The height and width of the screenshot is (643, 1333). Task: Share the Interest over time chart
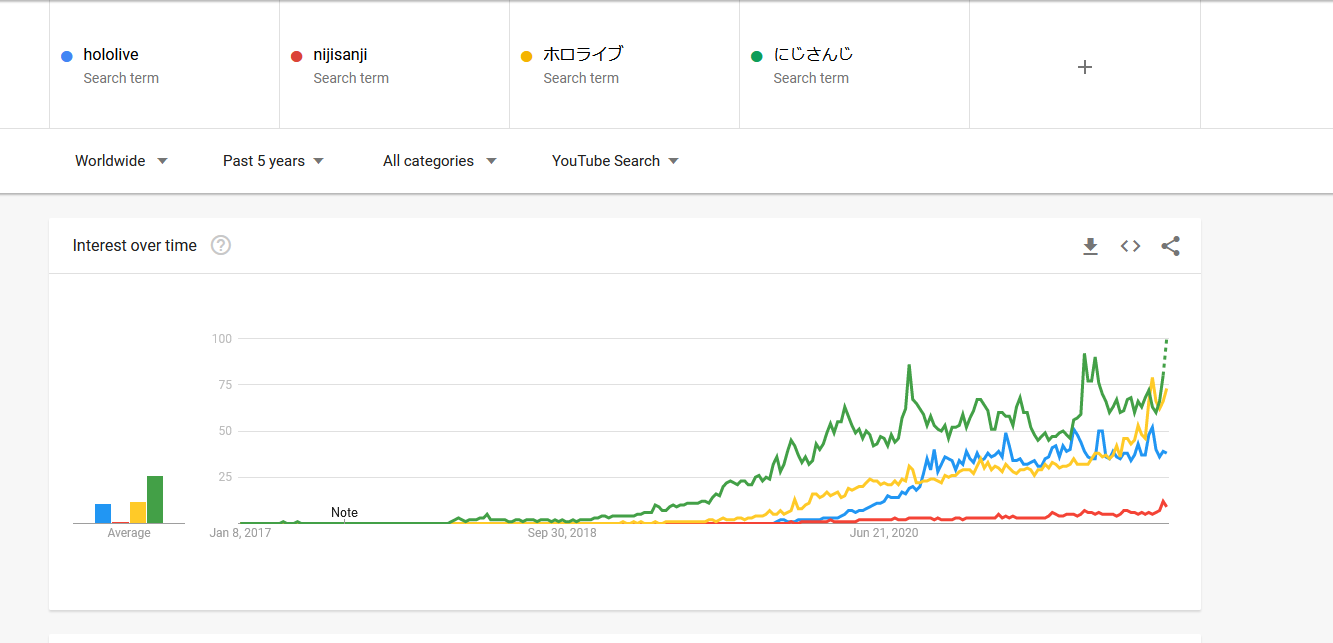click(1170, 246)
